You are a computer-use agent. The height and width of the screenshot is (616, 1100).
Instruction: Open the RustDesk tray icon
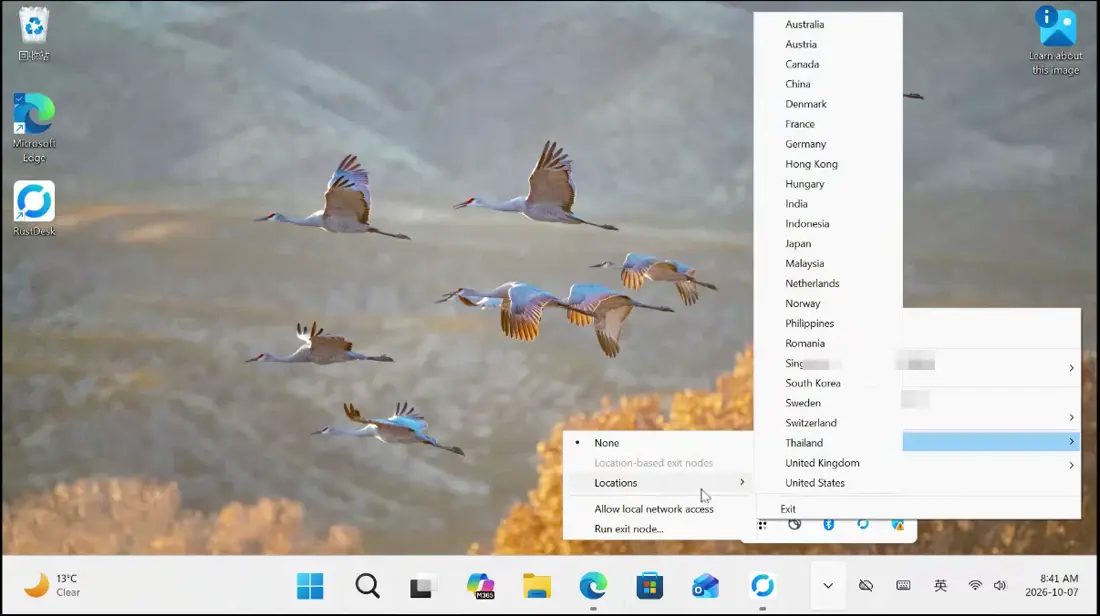pyautogui.click(x=863, y=525)
